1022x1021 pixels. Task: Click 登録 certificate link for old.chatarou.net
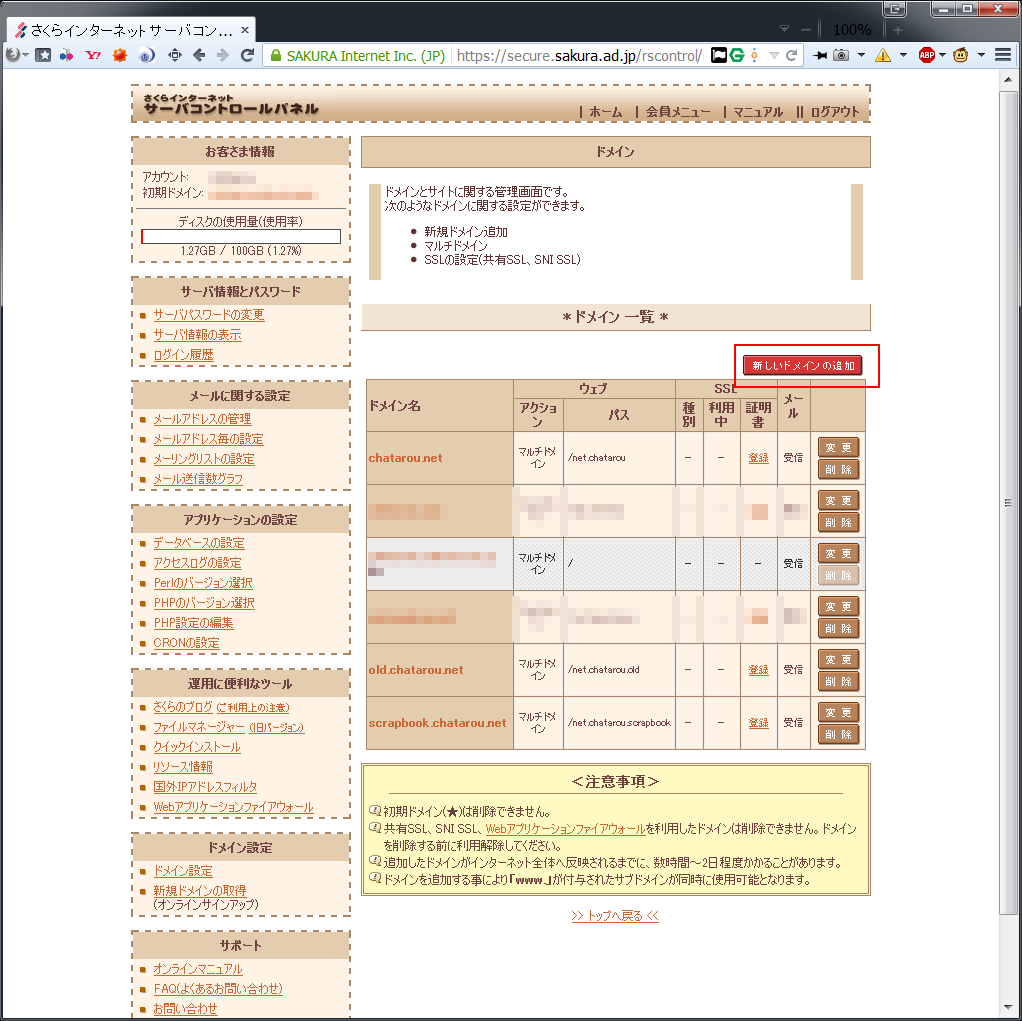coord(758,670)
